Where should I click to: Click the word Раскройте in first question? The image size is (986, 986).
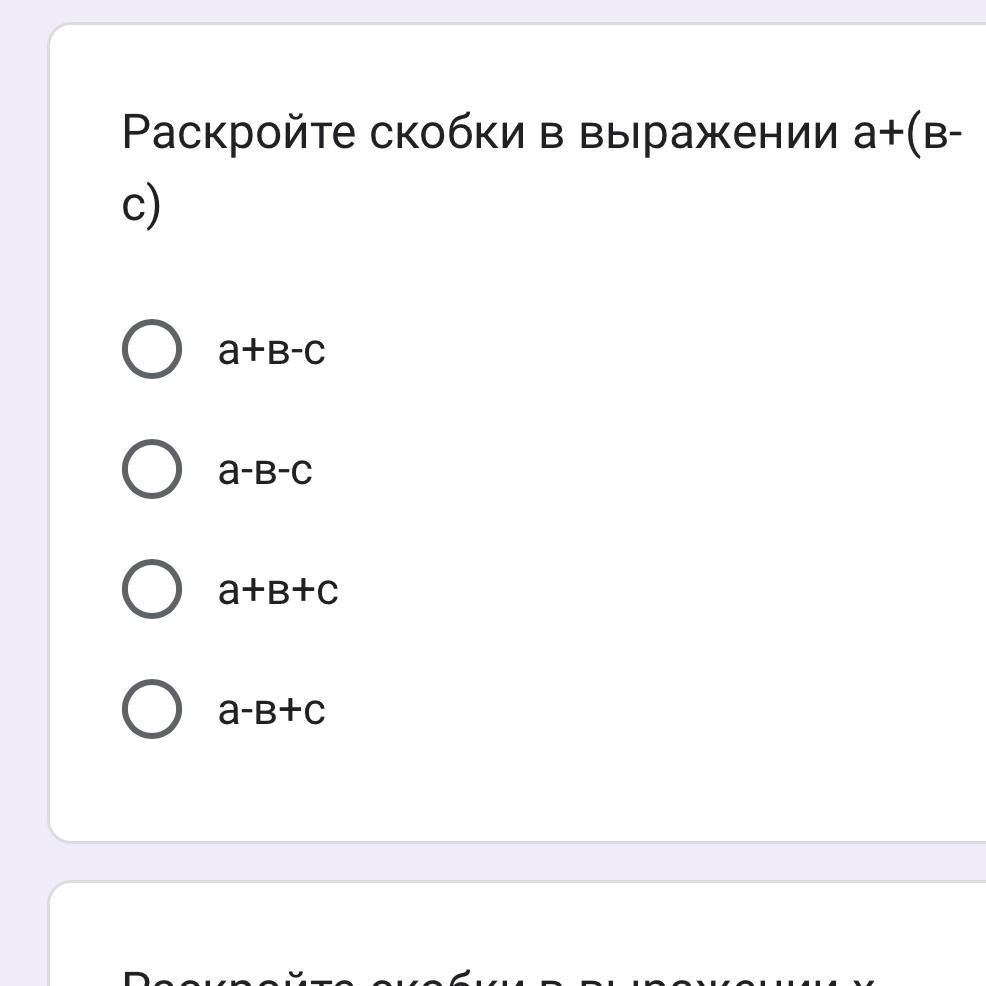[x=238, y=133]
